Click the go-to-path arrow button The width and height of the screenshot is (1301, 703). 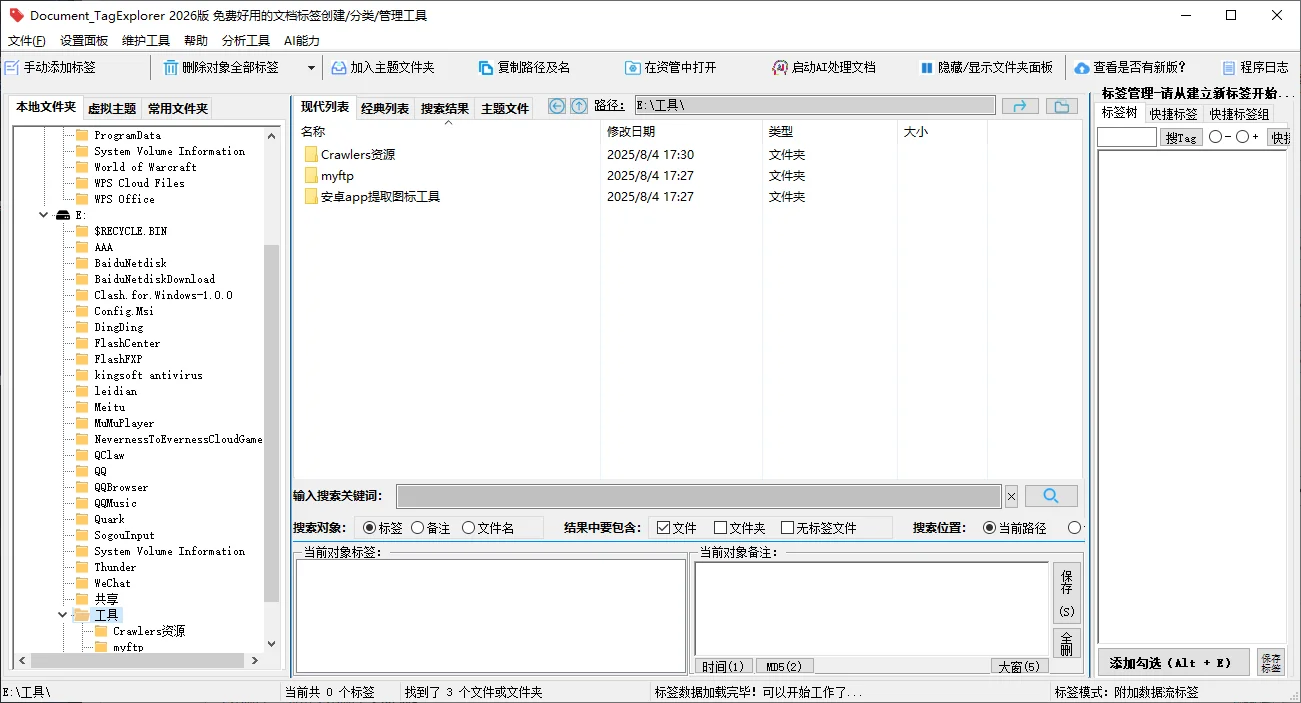1020,106
